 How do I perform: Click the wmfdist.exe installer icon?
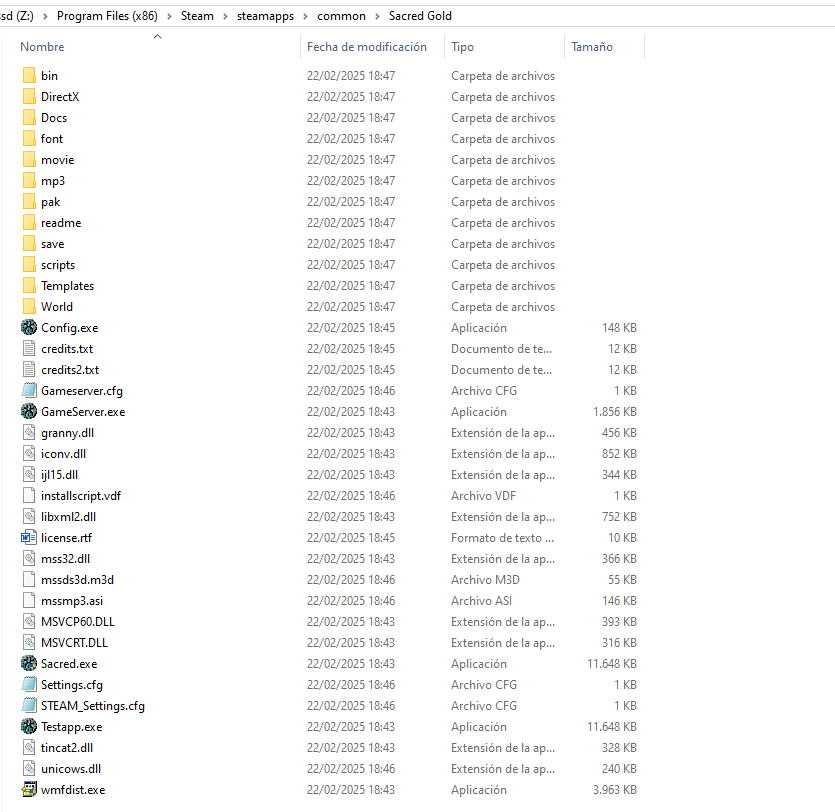pos(29,790)
